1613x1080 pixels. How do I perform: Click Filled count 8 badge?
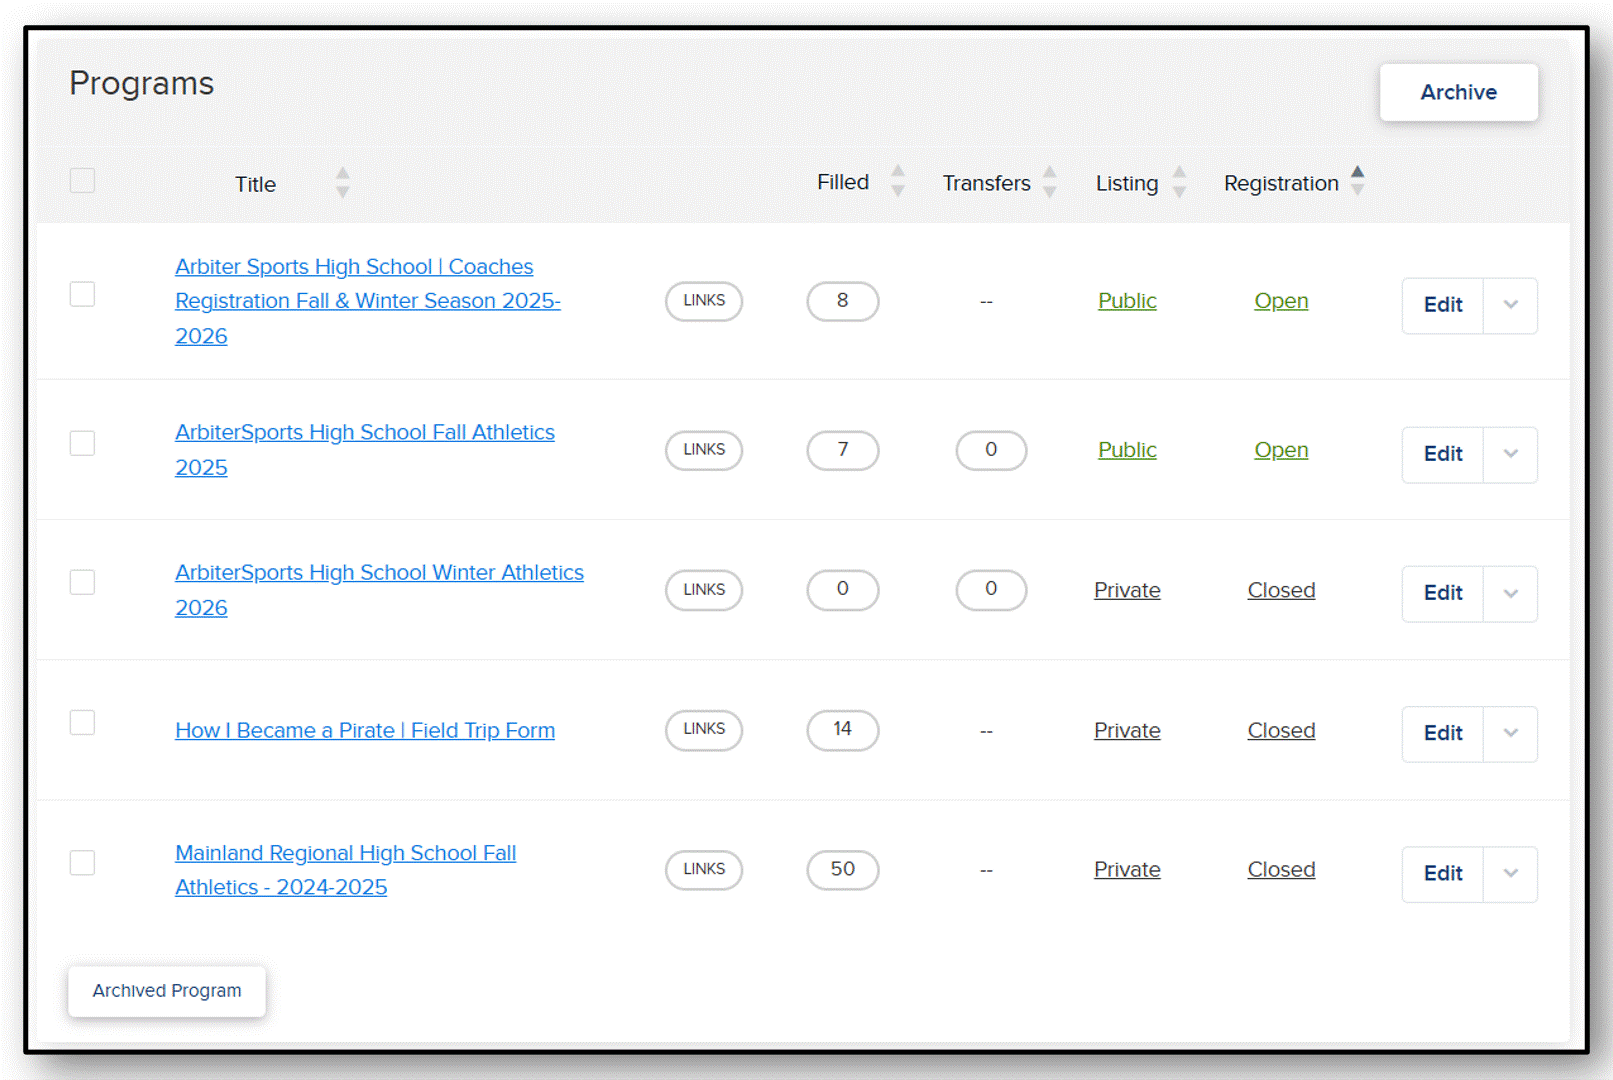[843, 301]
